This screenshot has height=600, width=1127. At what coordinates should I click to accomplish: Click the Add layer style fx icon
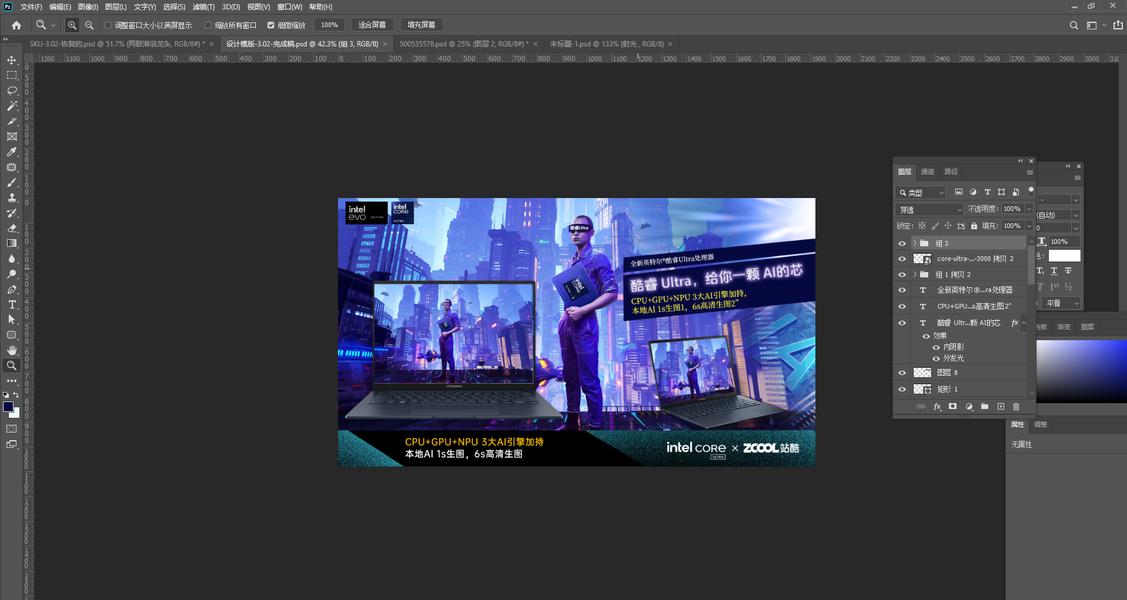tap(937, 407)
